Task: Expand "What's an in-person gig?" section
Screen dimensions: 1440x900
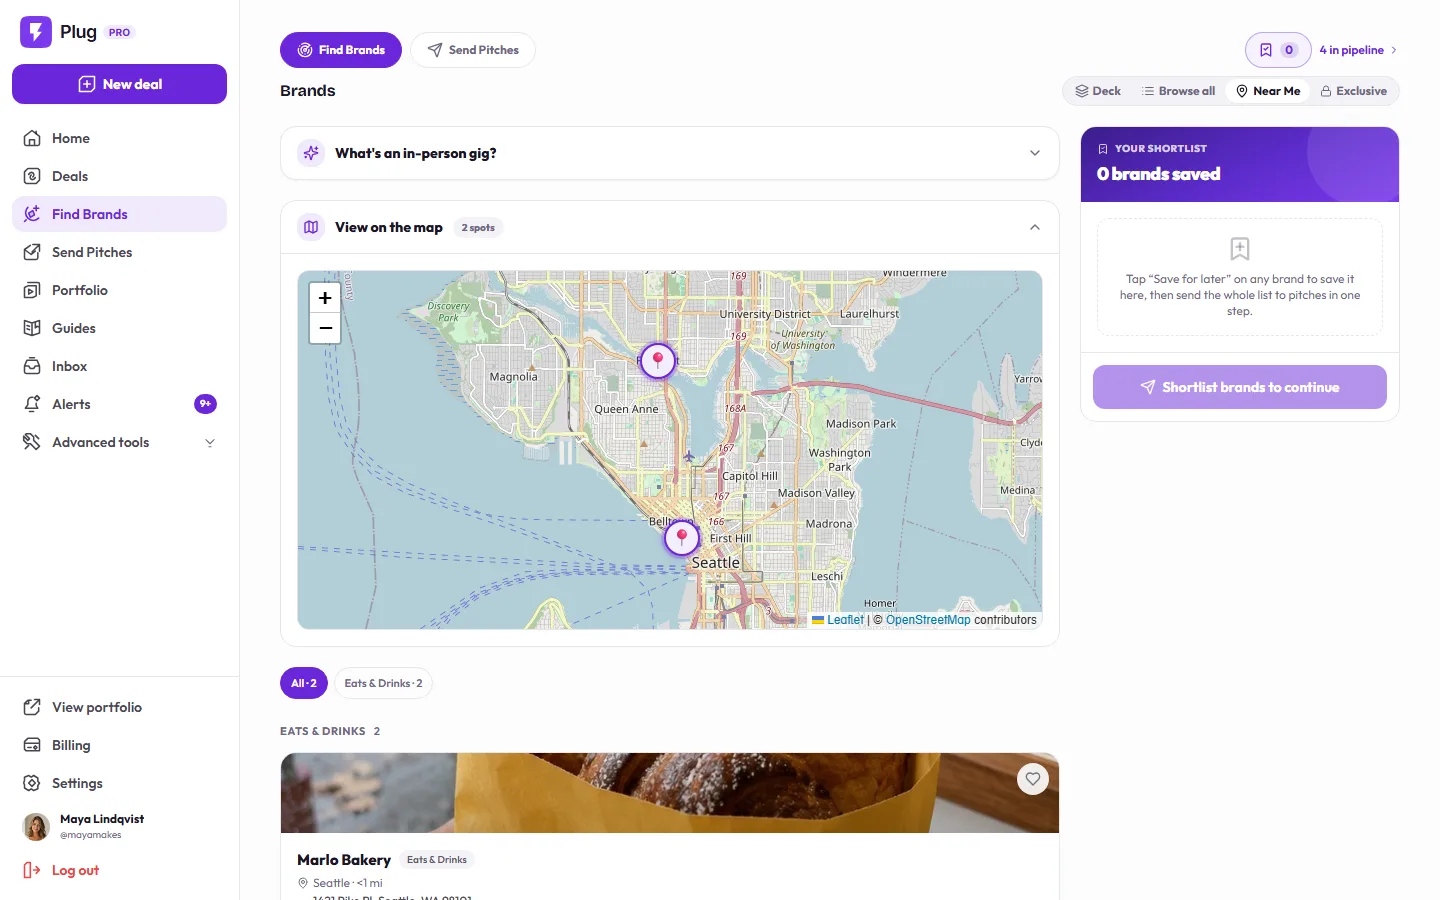Action: [x=670, y=153]
